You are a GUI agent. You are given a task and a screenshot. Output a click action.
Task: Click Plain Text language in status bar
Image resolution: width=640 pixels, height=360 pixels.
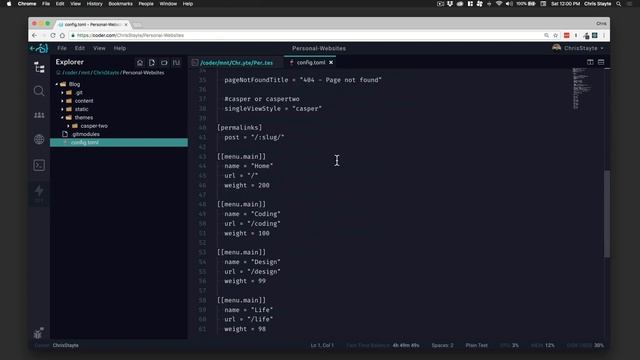476,345
